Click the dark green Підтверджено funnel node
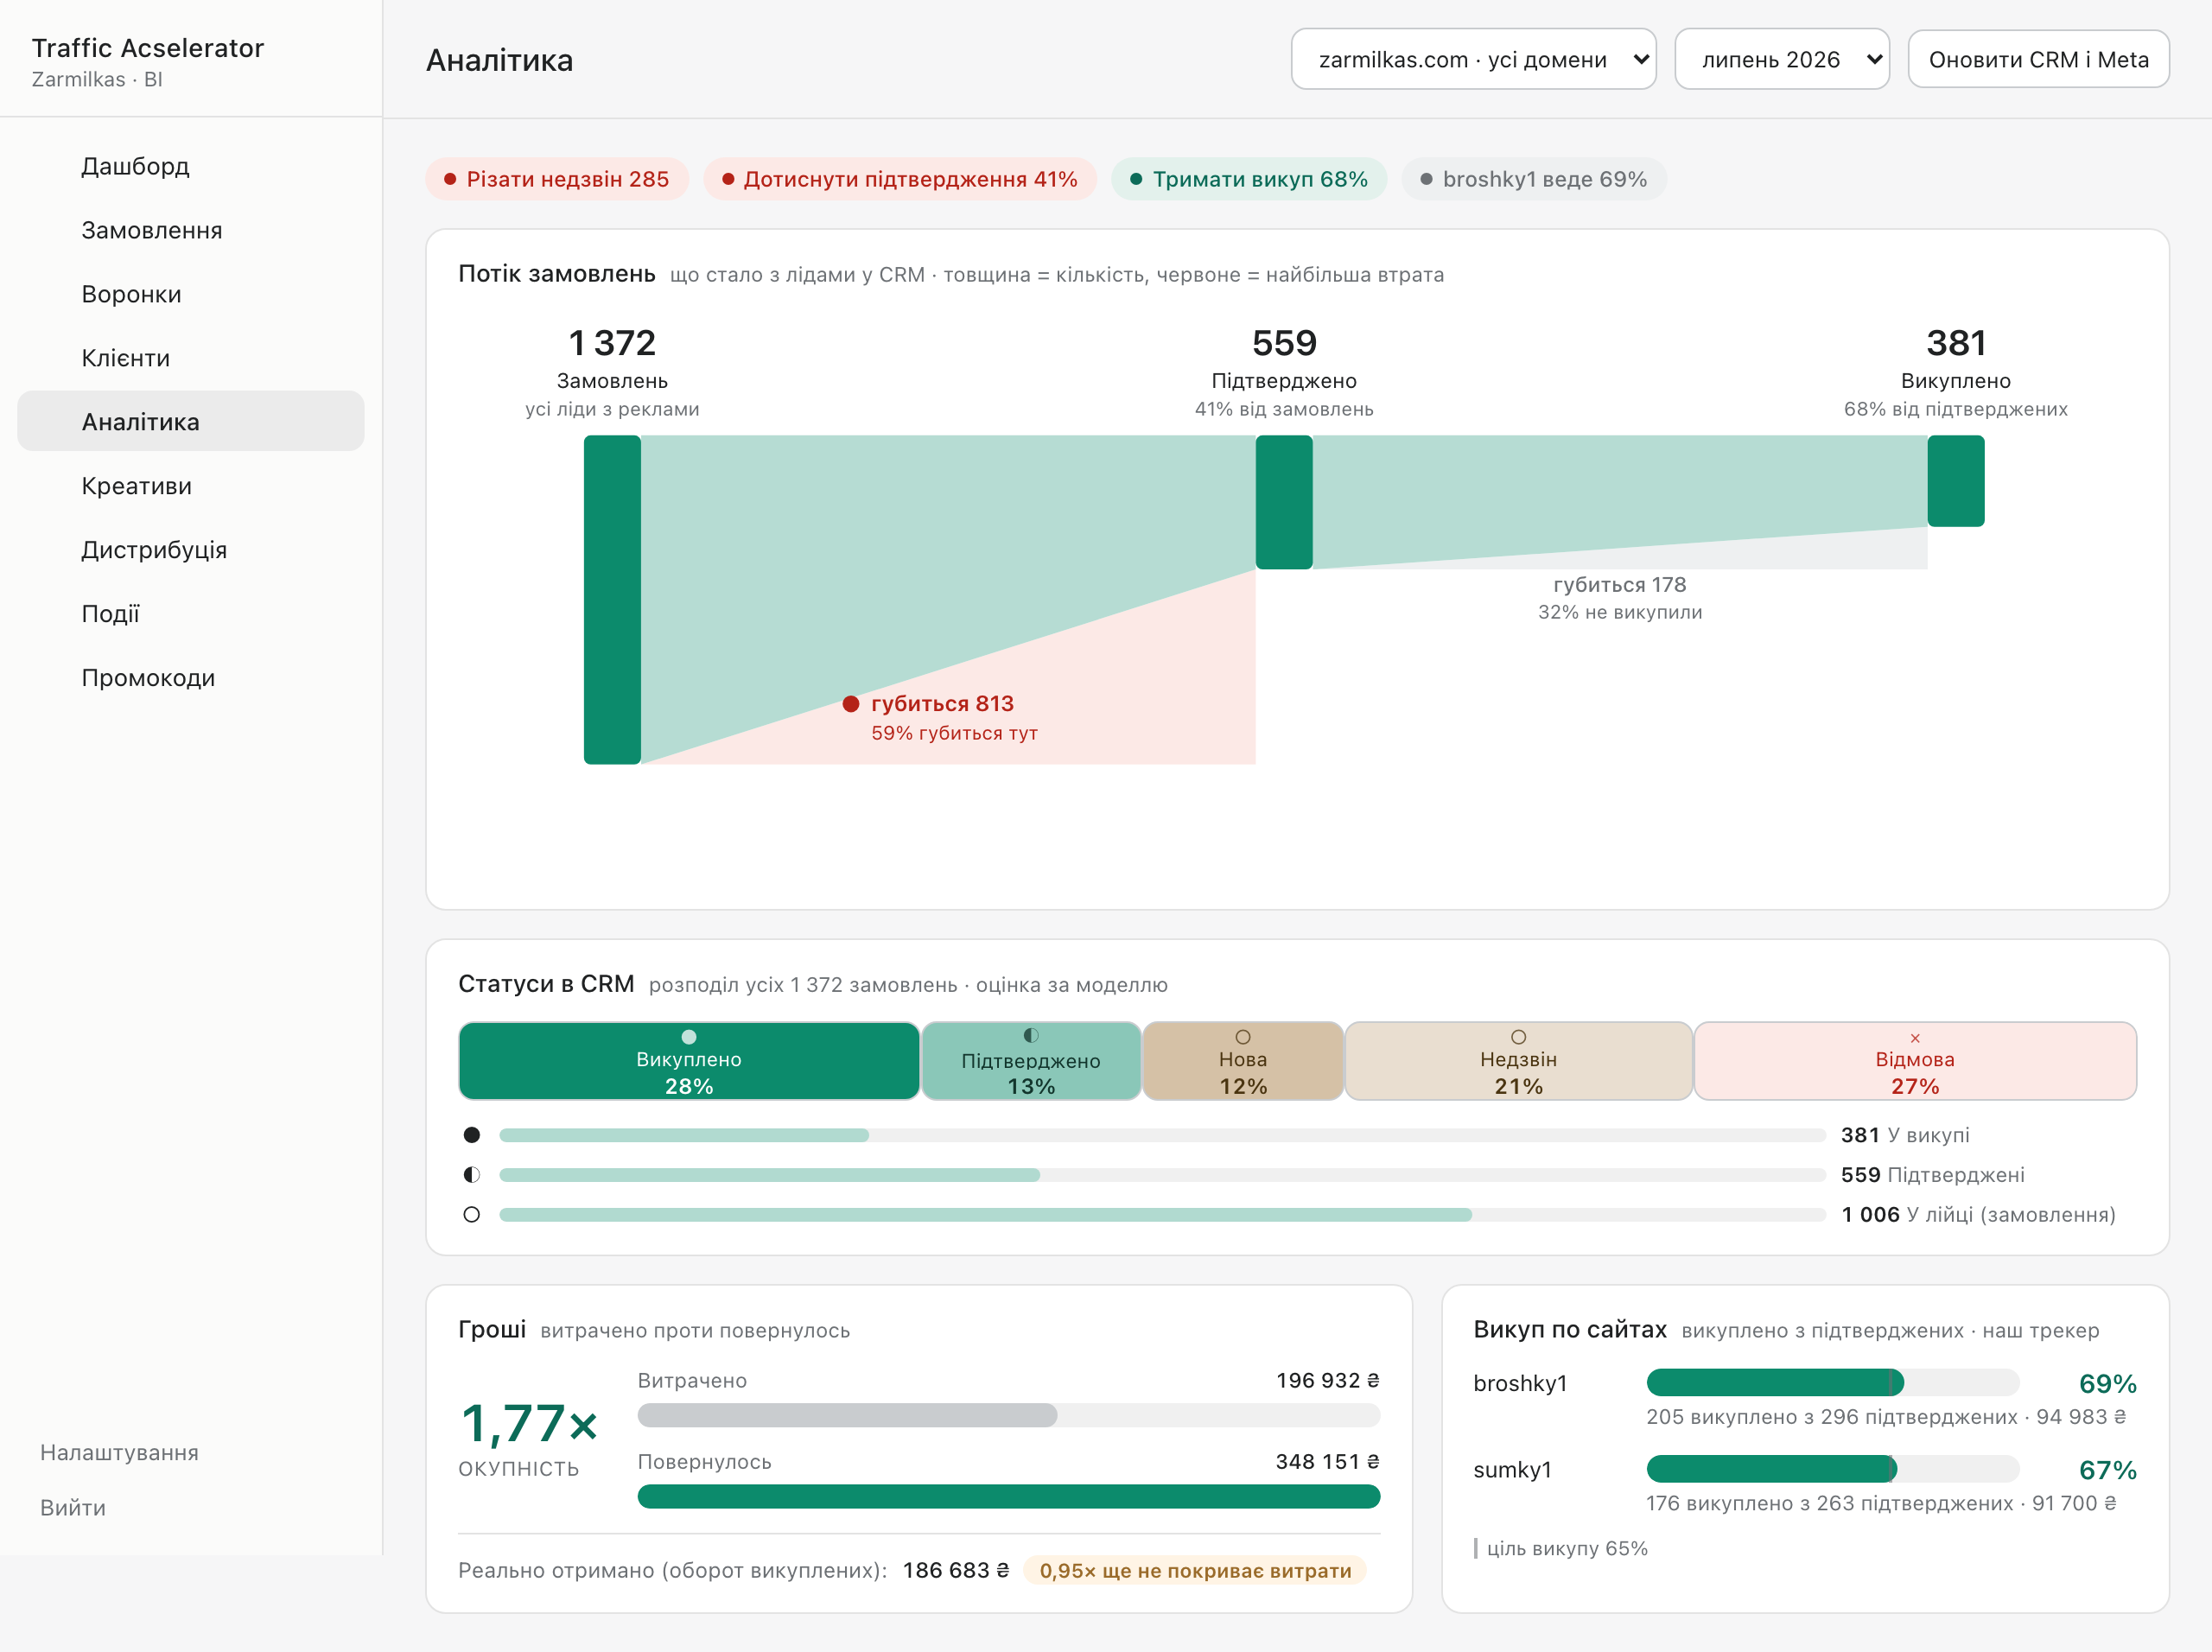This screenshot has width=2212, height=1652. point(1284,502)
